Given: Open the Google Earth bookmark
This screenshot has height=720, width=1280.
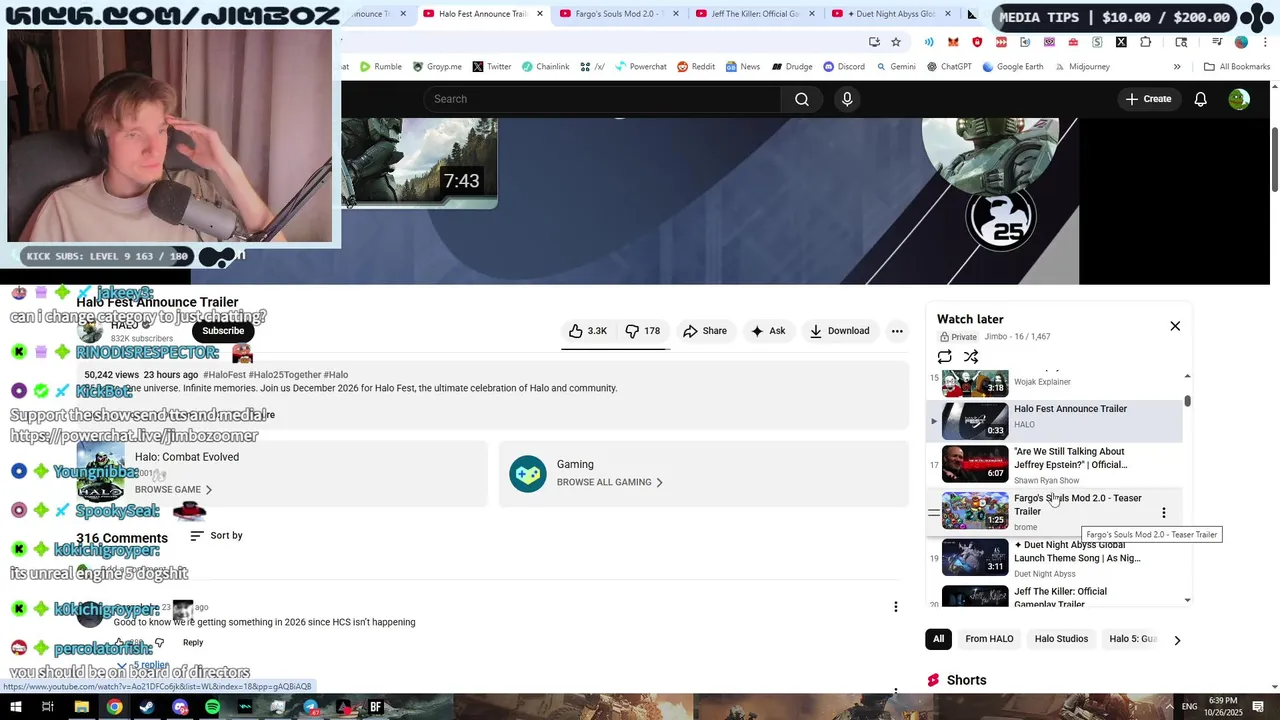Looking at the screenshot, I should click(x=1012, y=67).
